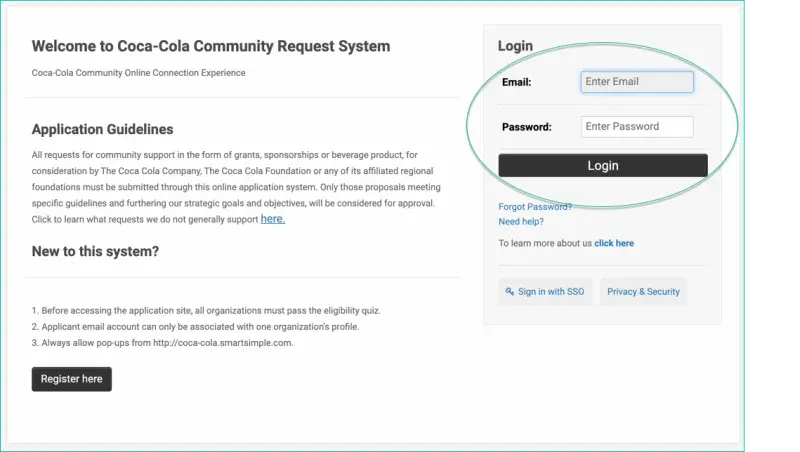Focus the Enter Email input field
Image resolution: width=800 pixels, height=452 pixels.
(x=637, y=82)
